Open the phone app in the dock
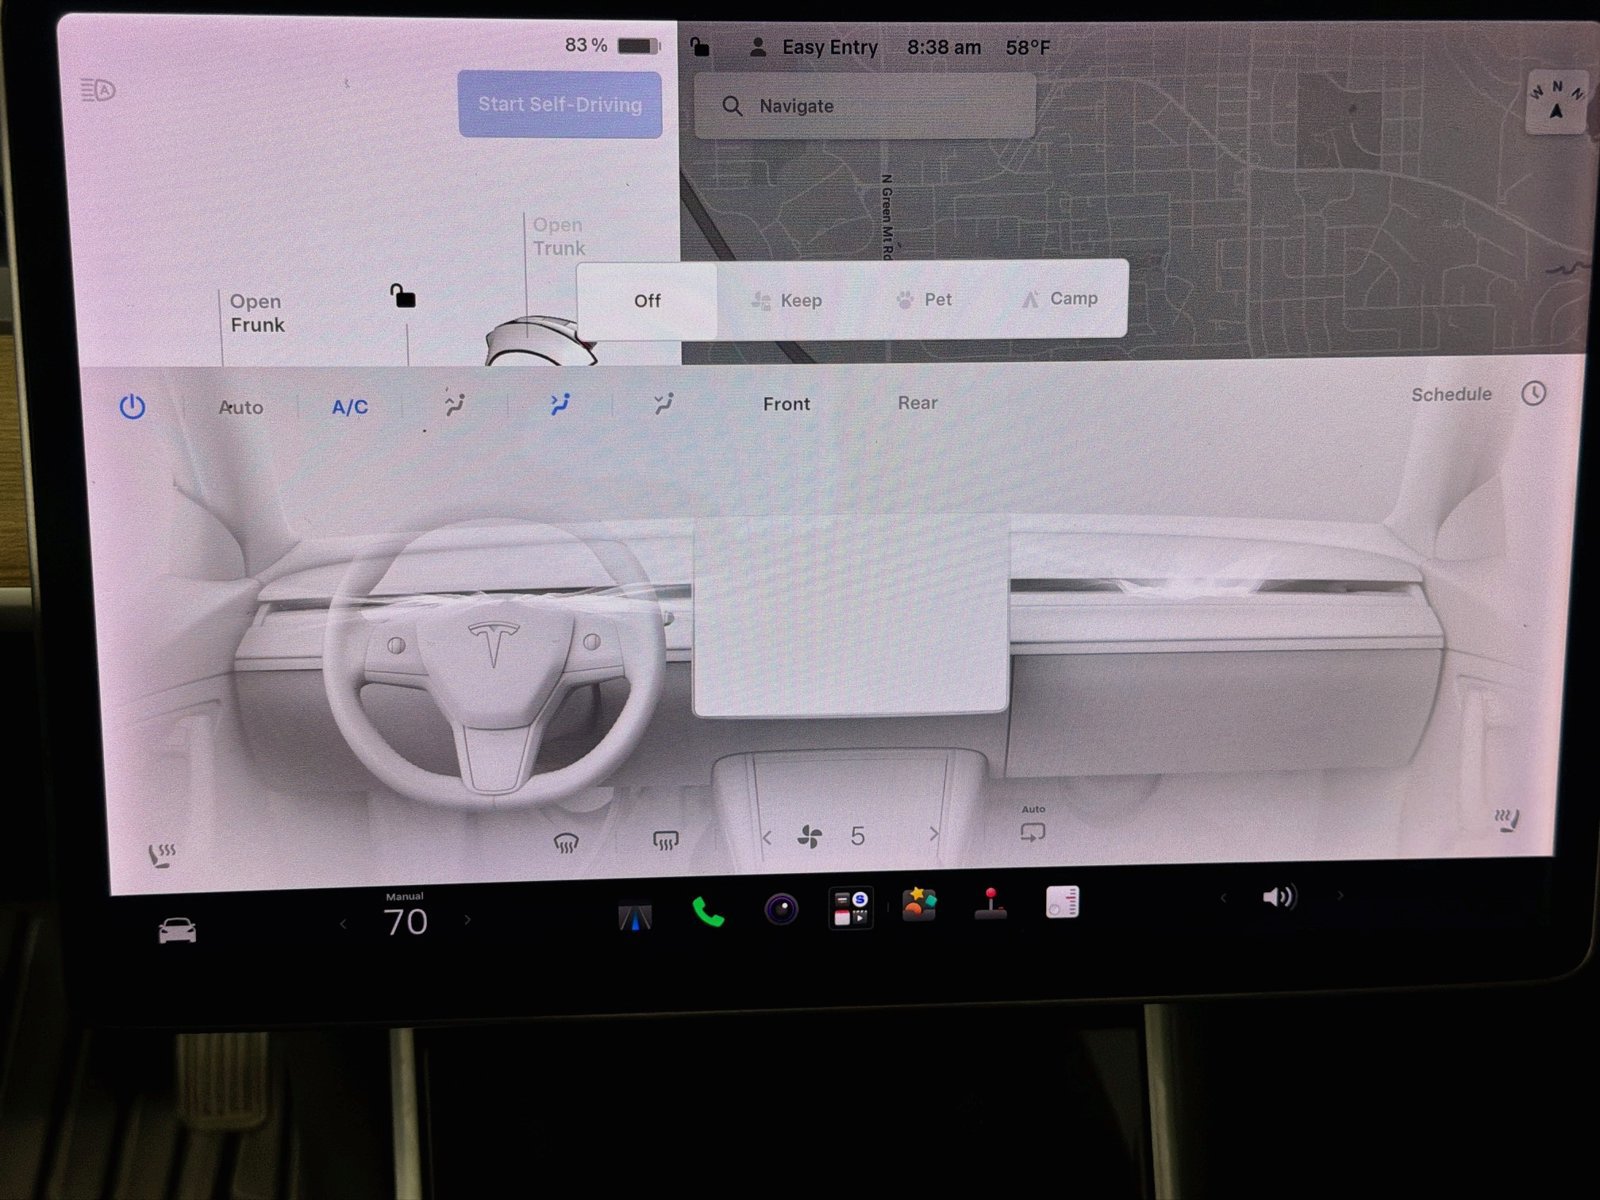 (708, 911)
